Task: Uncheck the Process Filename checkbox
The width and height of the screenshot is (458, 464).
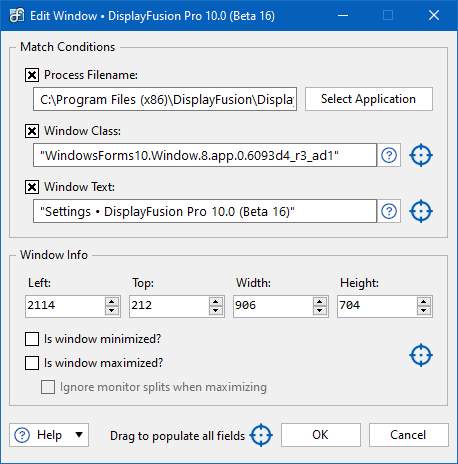Action: click(x=32, y=75)
